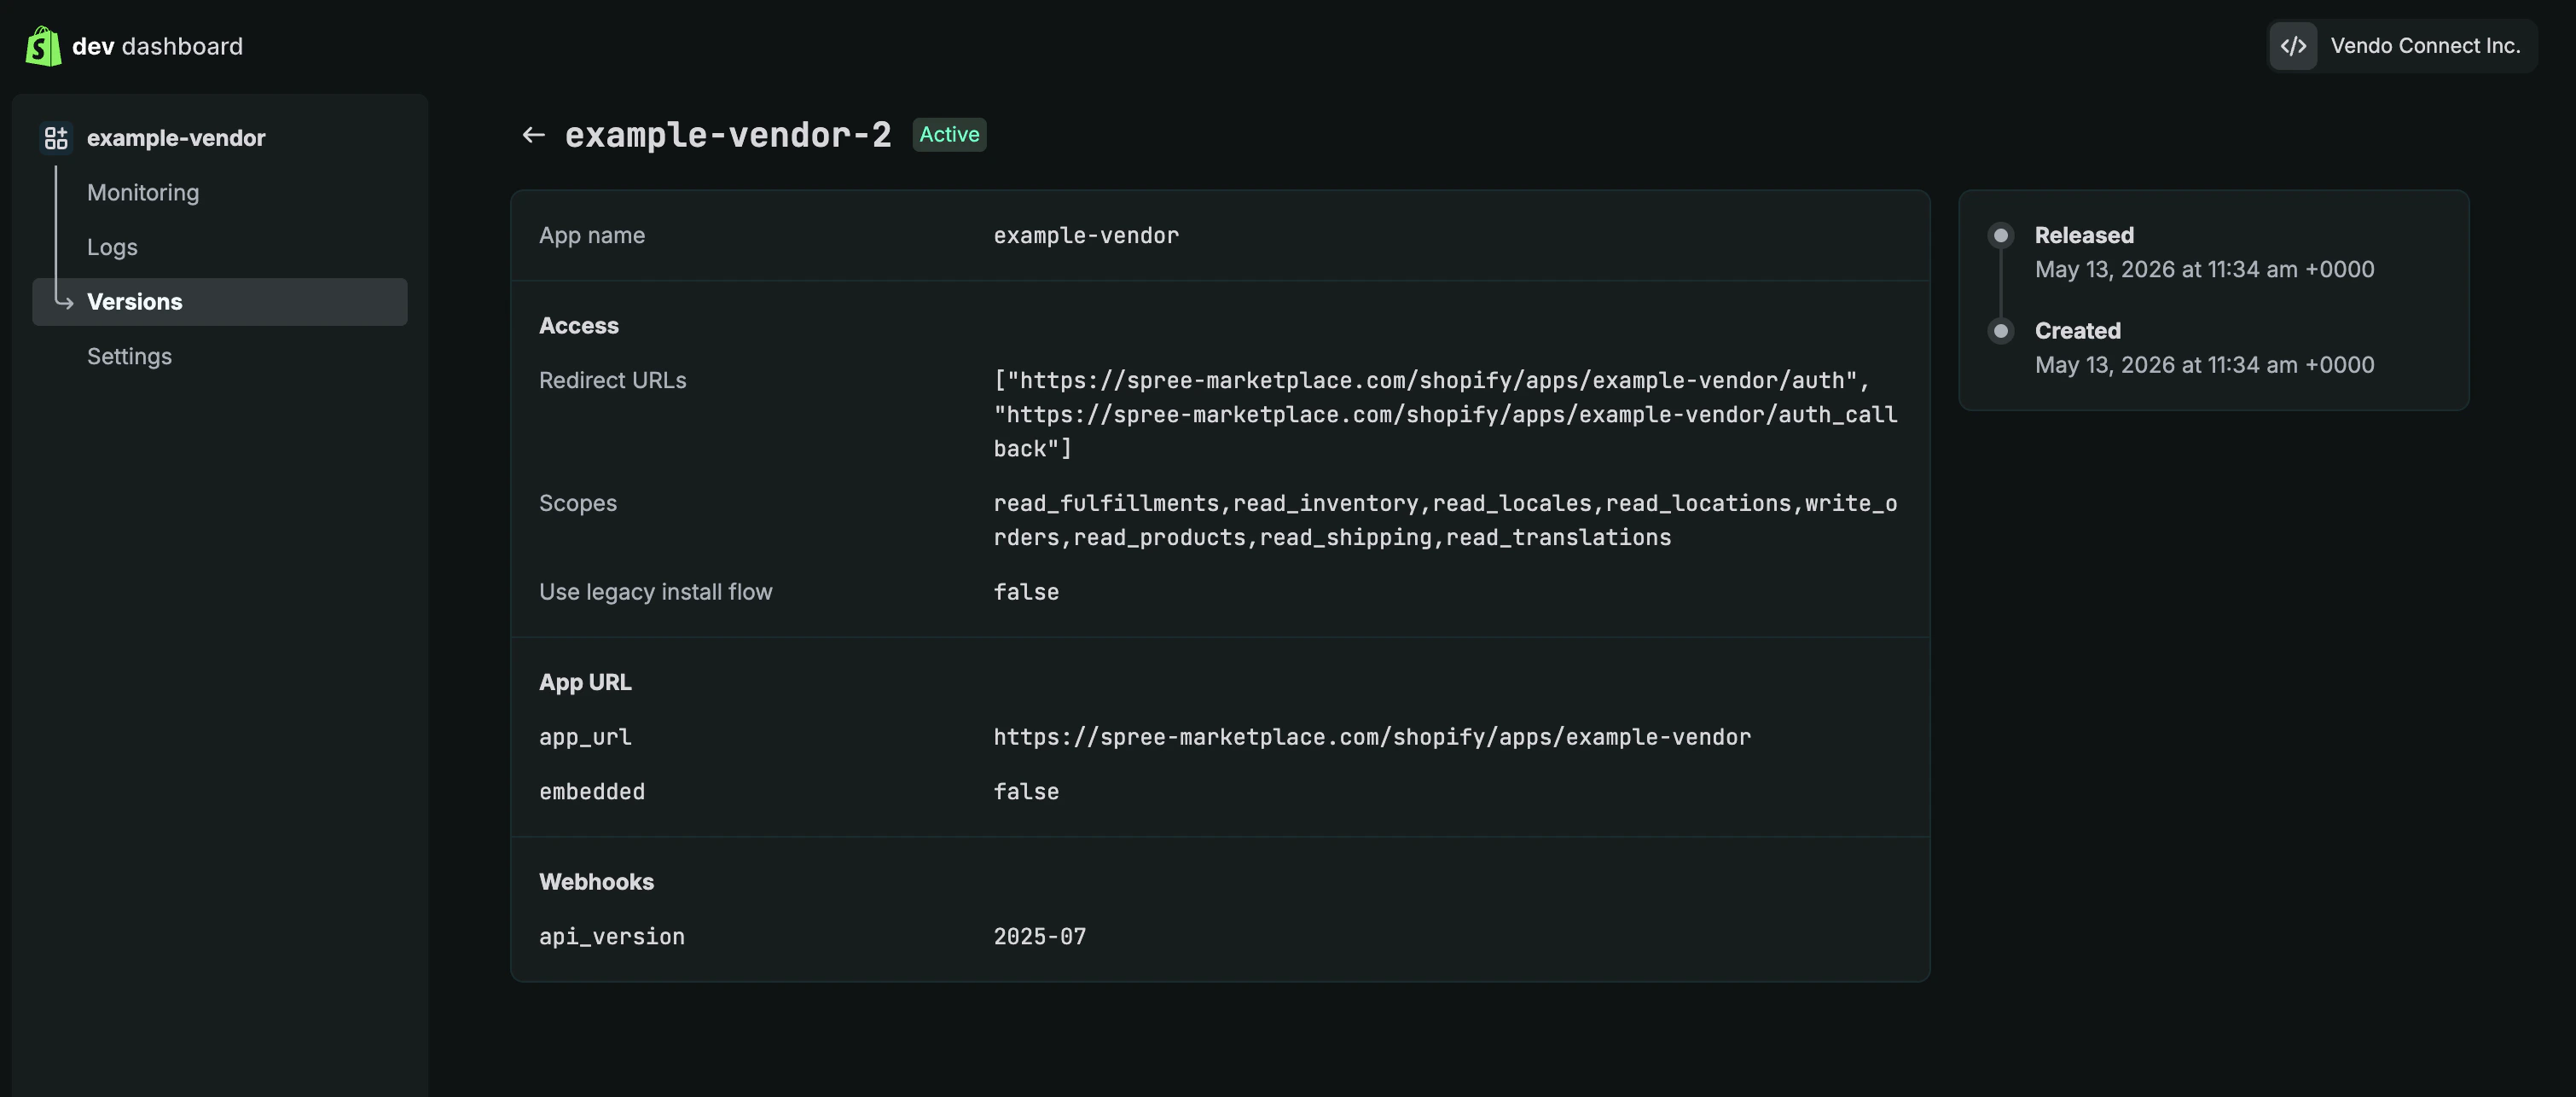Select example-vendor app in sidebar

pos(176,138)
